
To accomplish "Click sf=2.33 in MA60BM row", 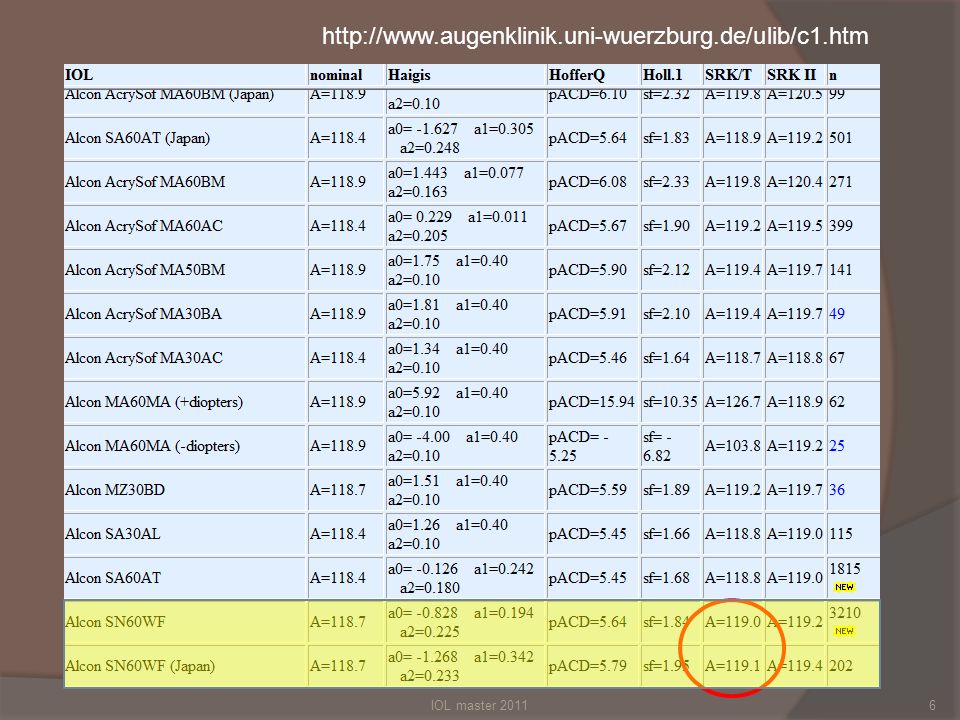I will pos(666,182).
